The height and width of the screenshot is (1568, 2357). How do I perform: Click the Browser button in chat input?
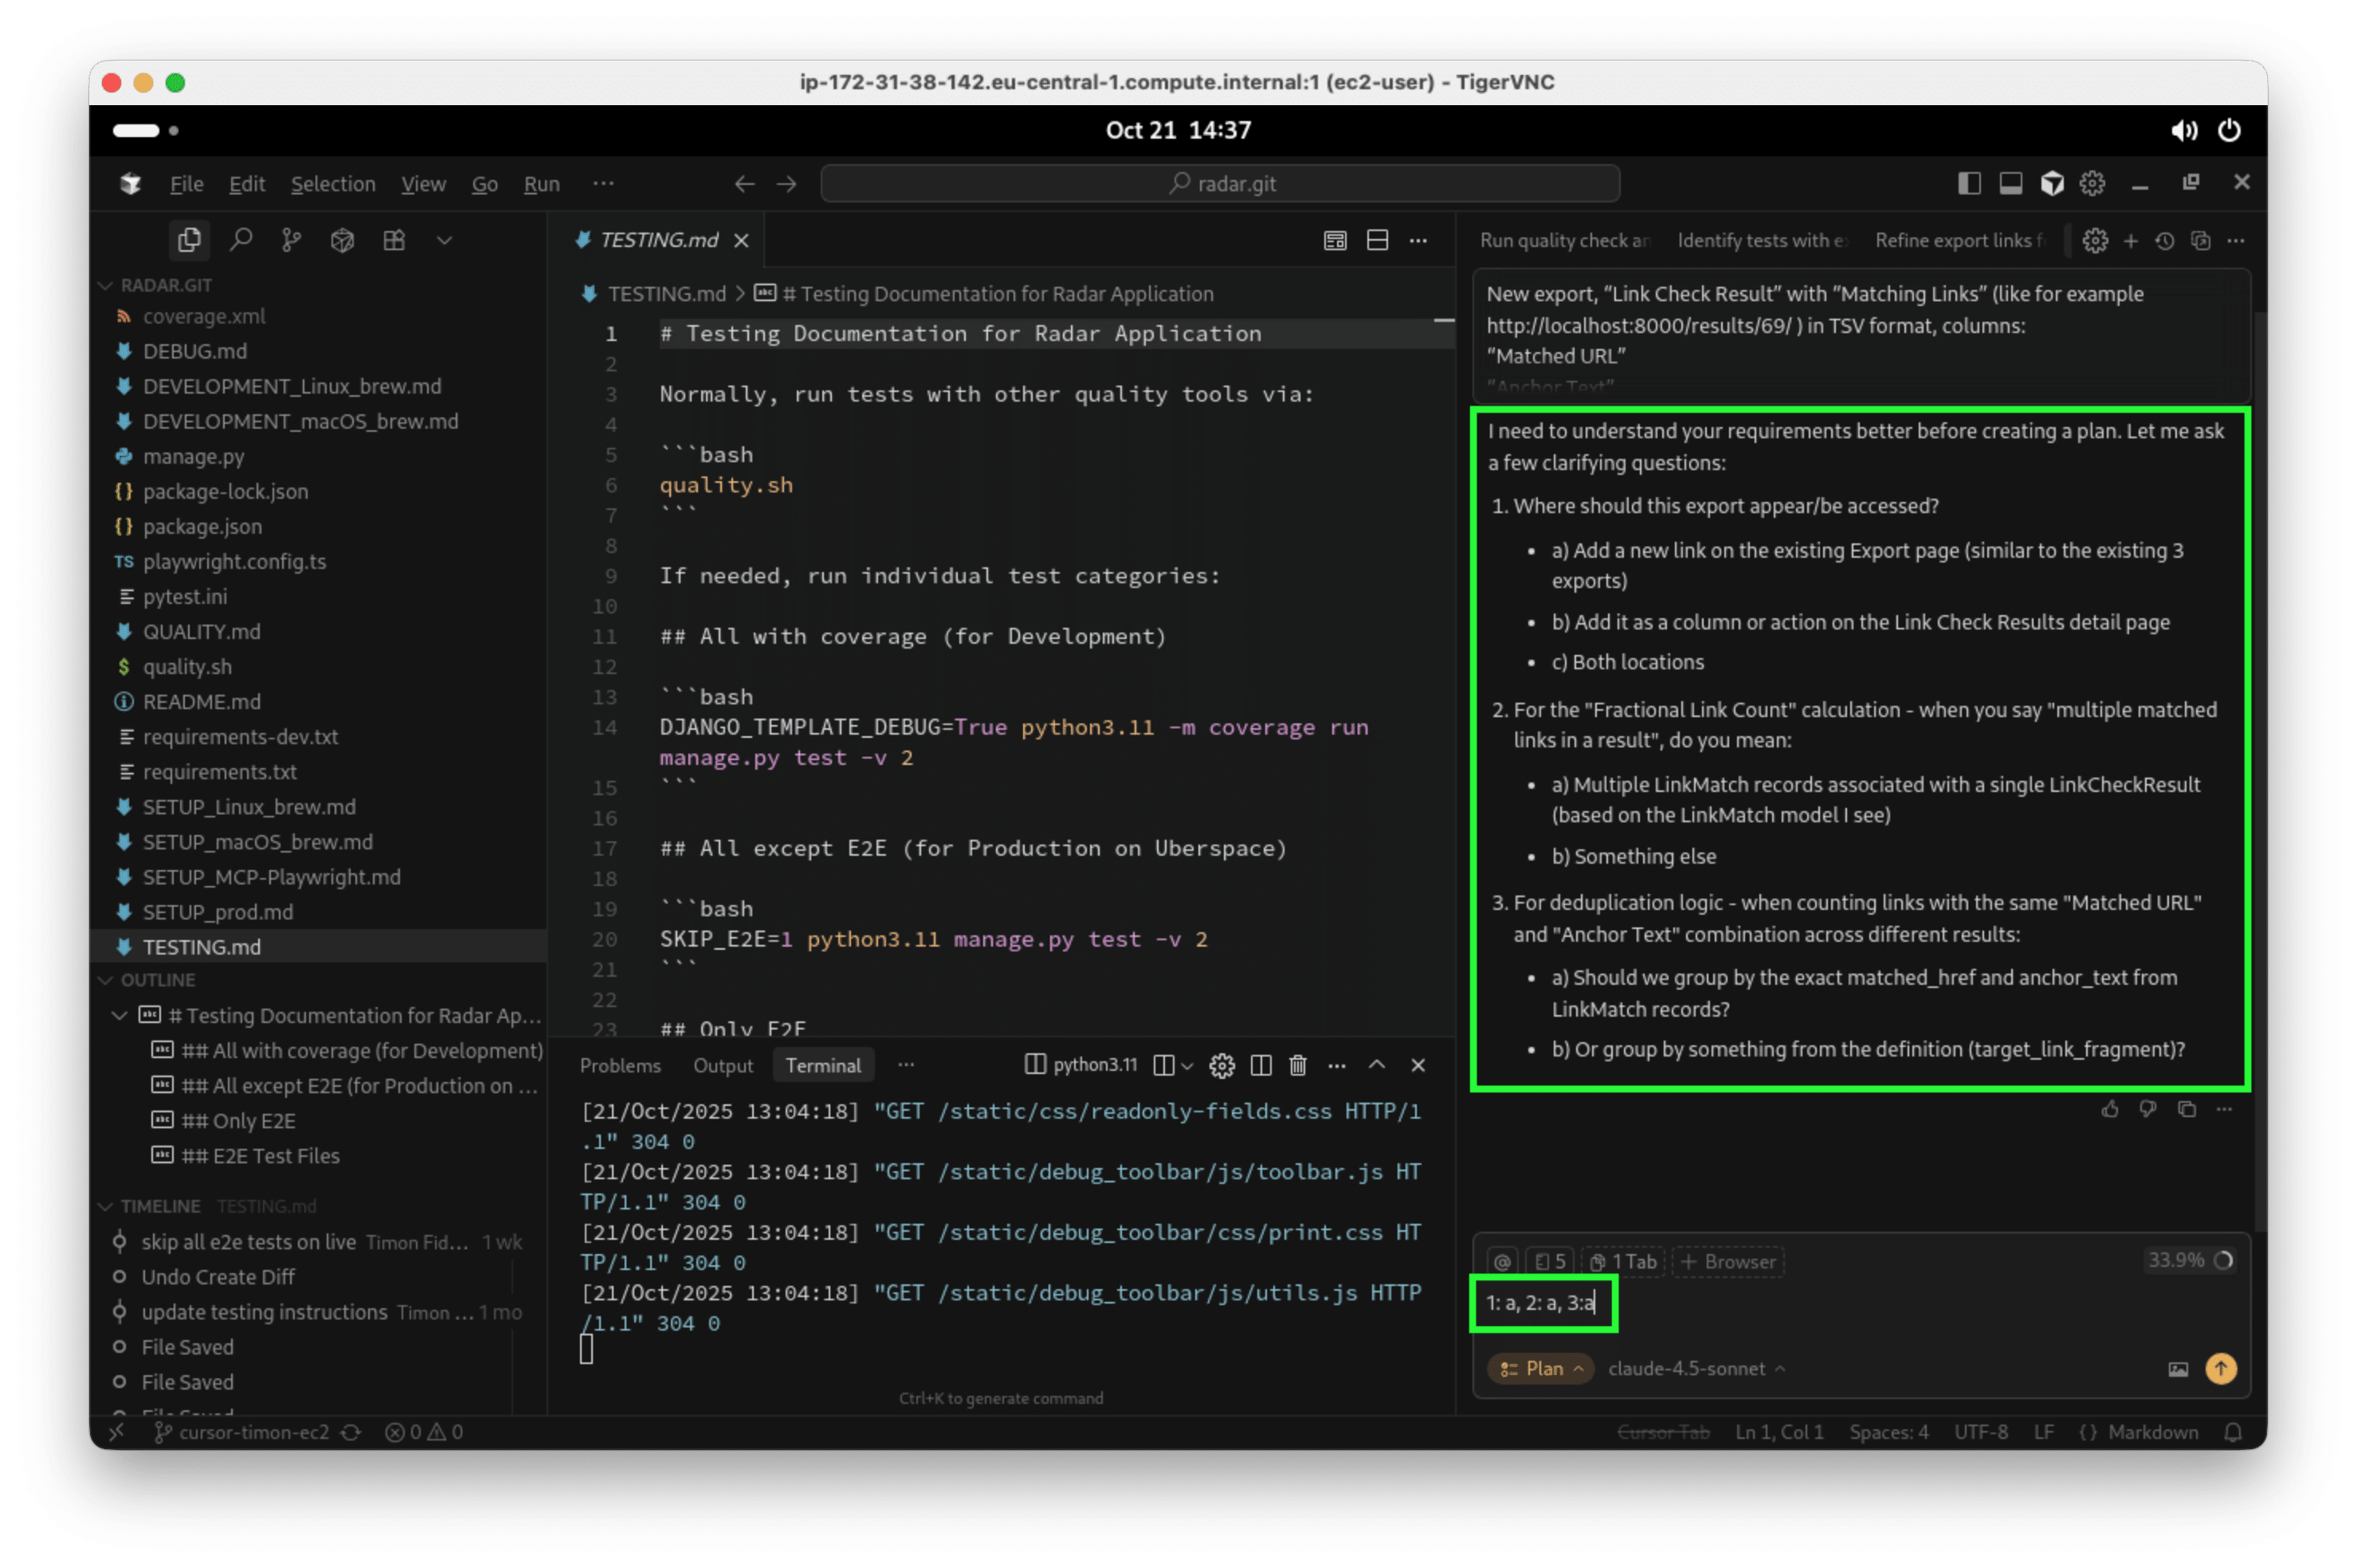click(1728, 1261)
